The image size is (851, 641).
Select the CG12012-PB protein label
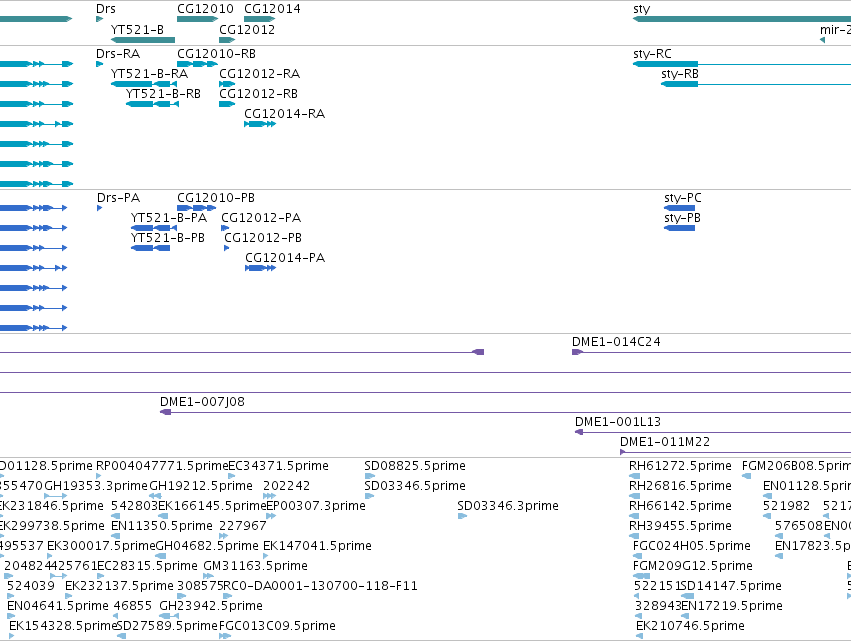click(263, 238)
